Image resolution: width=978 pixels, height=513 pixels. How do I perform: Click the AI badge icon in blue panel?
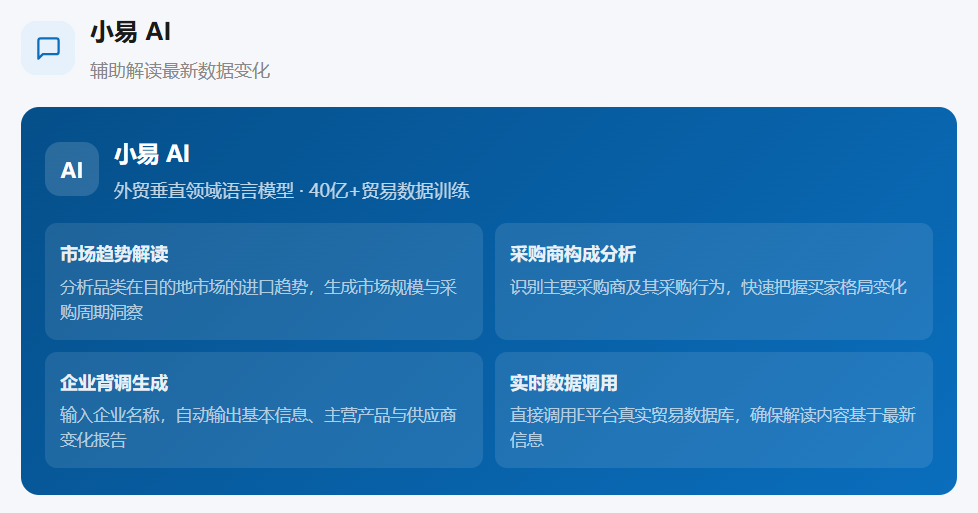pyautogui.click(x=72, y=169)
